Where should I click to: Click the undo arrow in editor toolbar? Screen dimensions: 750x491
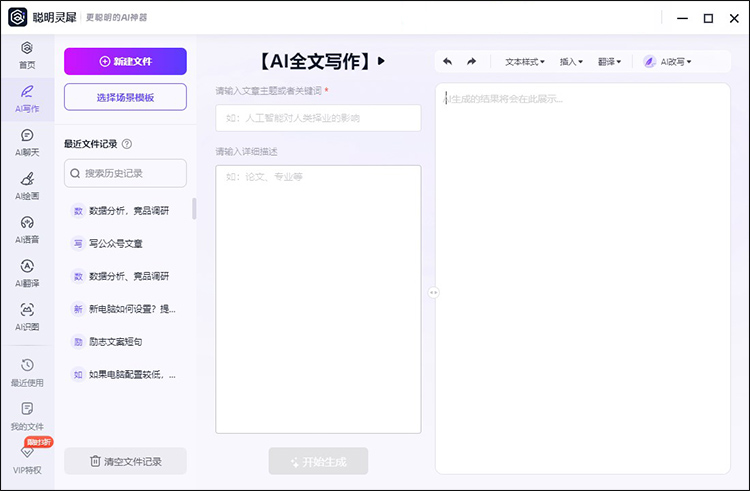click(447, 61)
